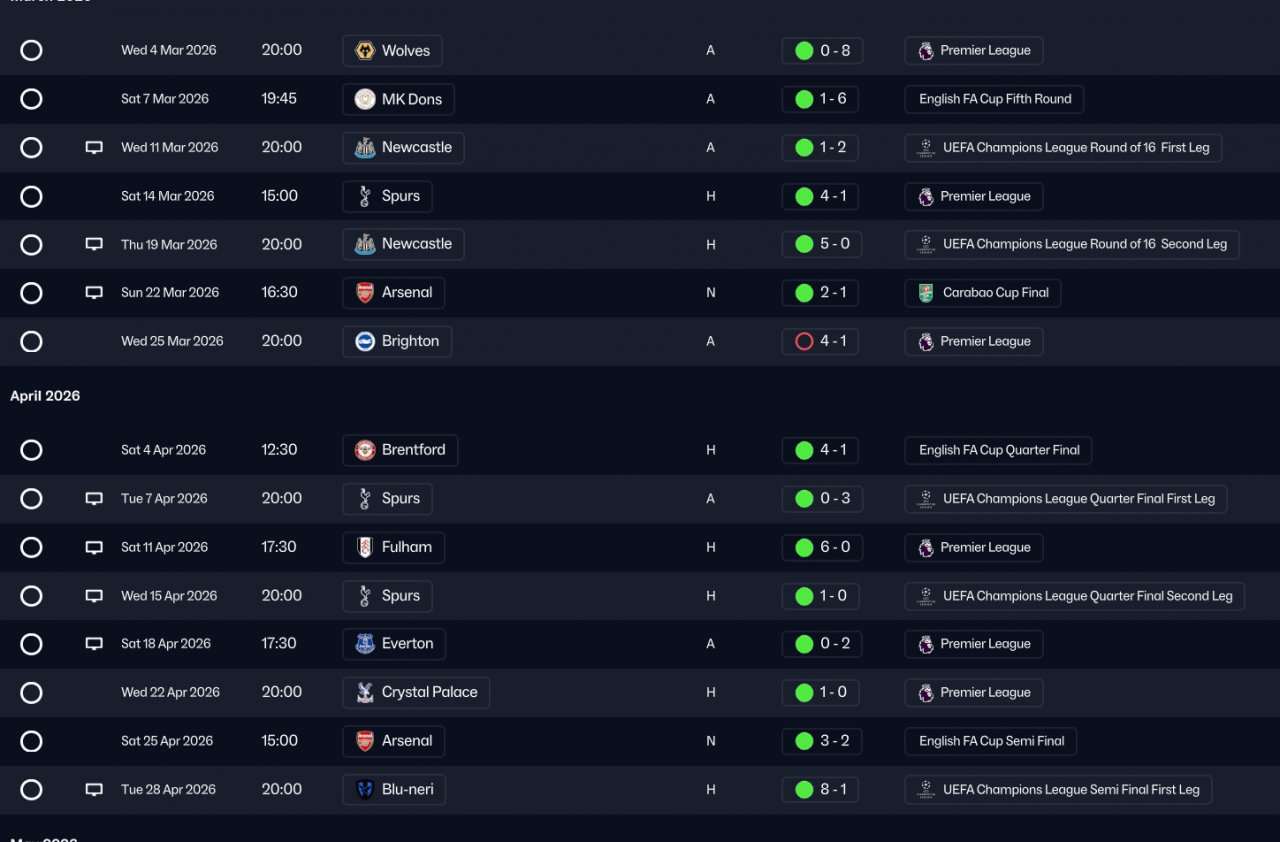Click the Wolves club badge icon
Screen dimensions: 1280x842
point(365,51)
